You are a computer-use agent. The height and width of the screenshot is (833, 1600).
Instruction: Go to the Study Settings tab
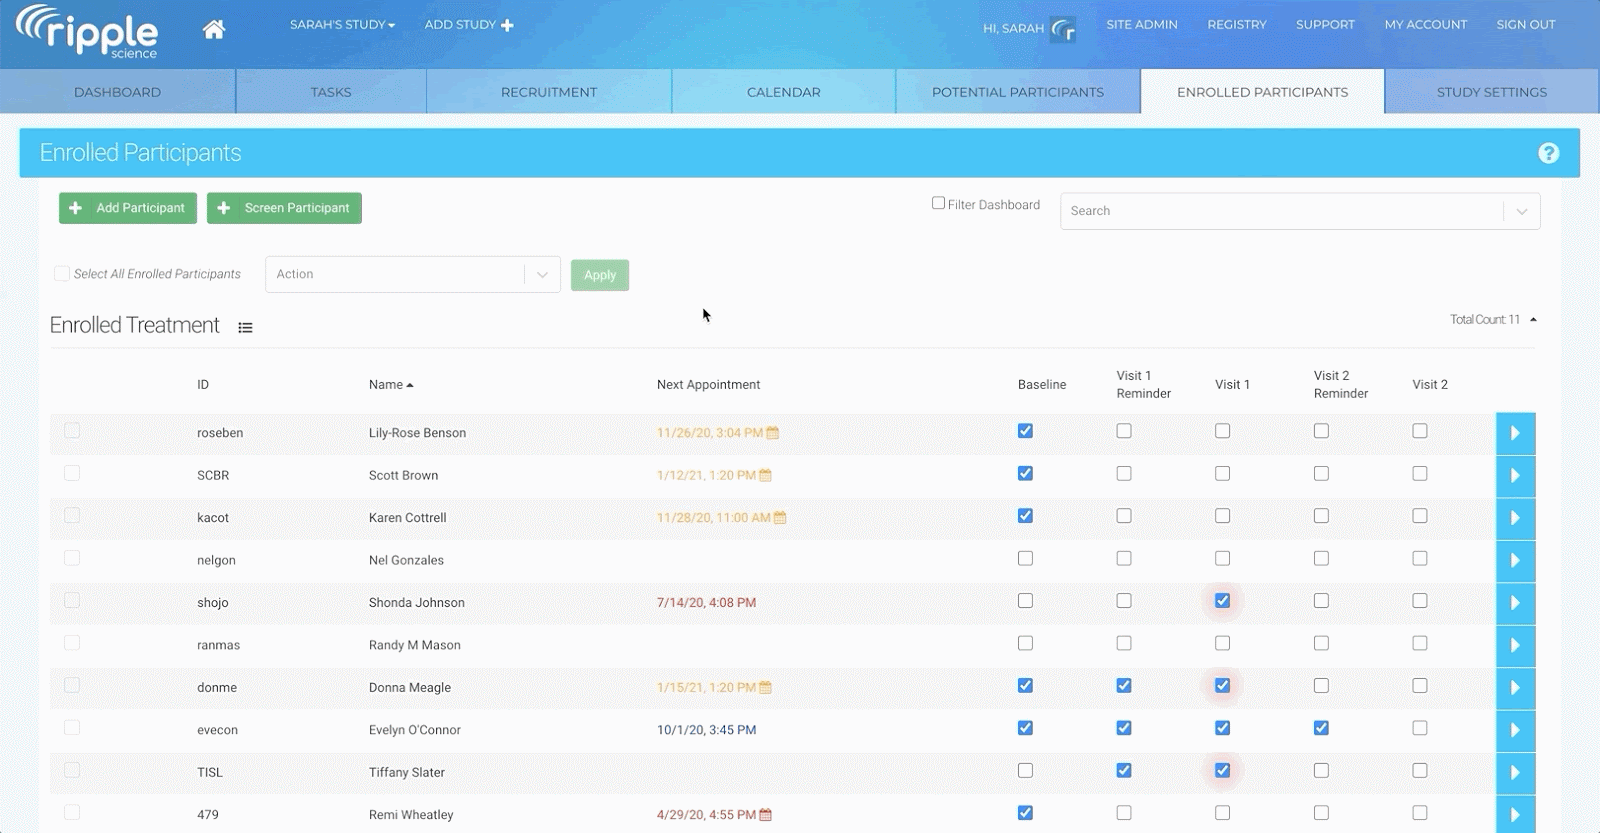[1491, 92]
